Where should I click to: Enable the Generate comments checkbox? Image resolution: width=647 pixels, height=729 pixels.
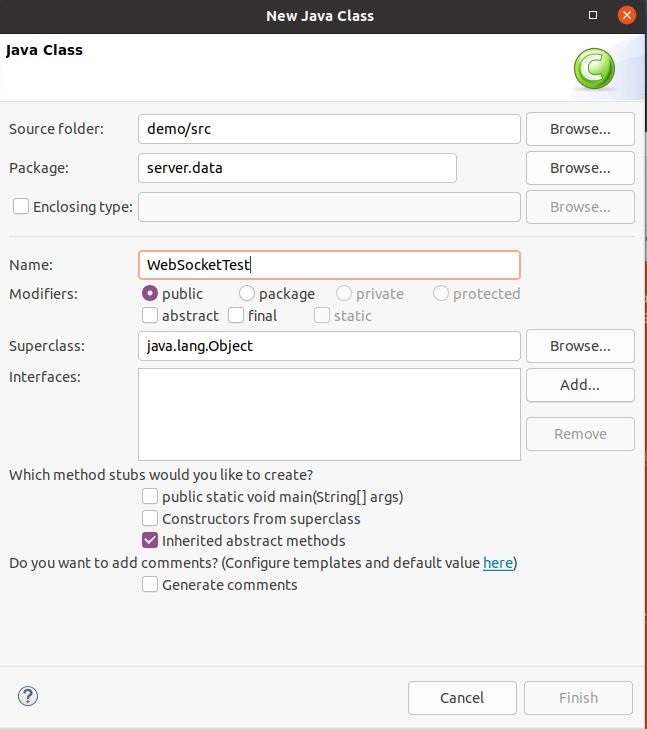(x=150, y=584)
